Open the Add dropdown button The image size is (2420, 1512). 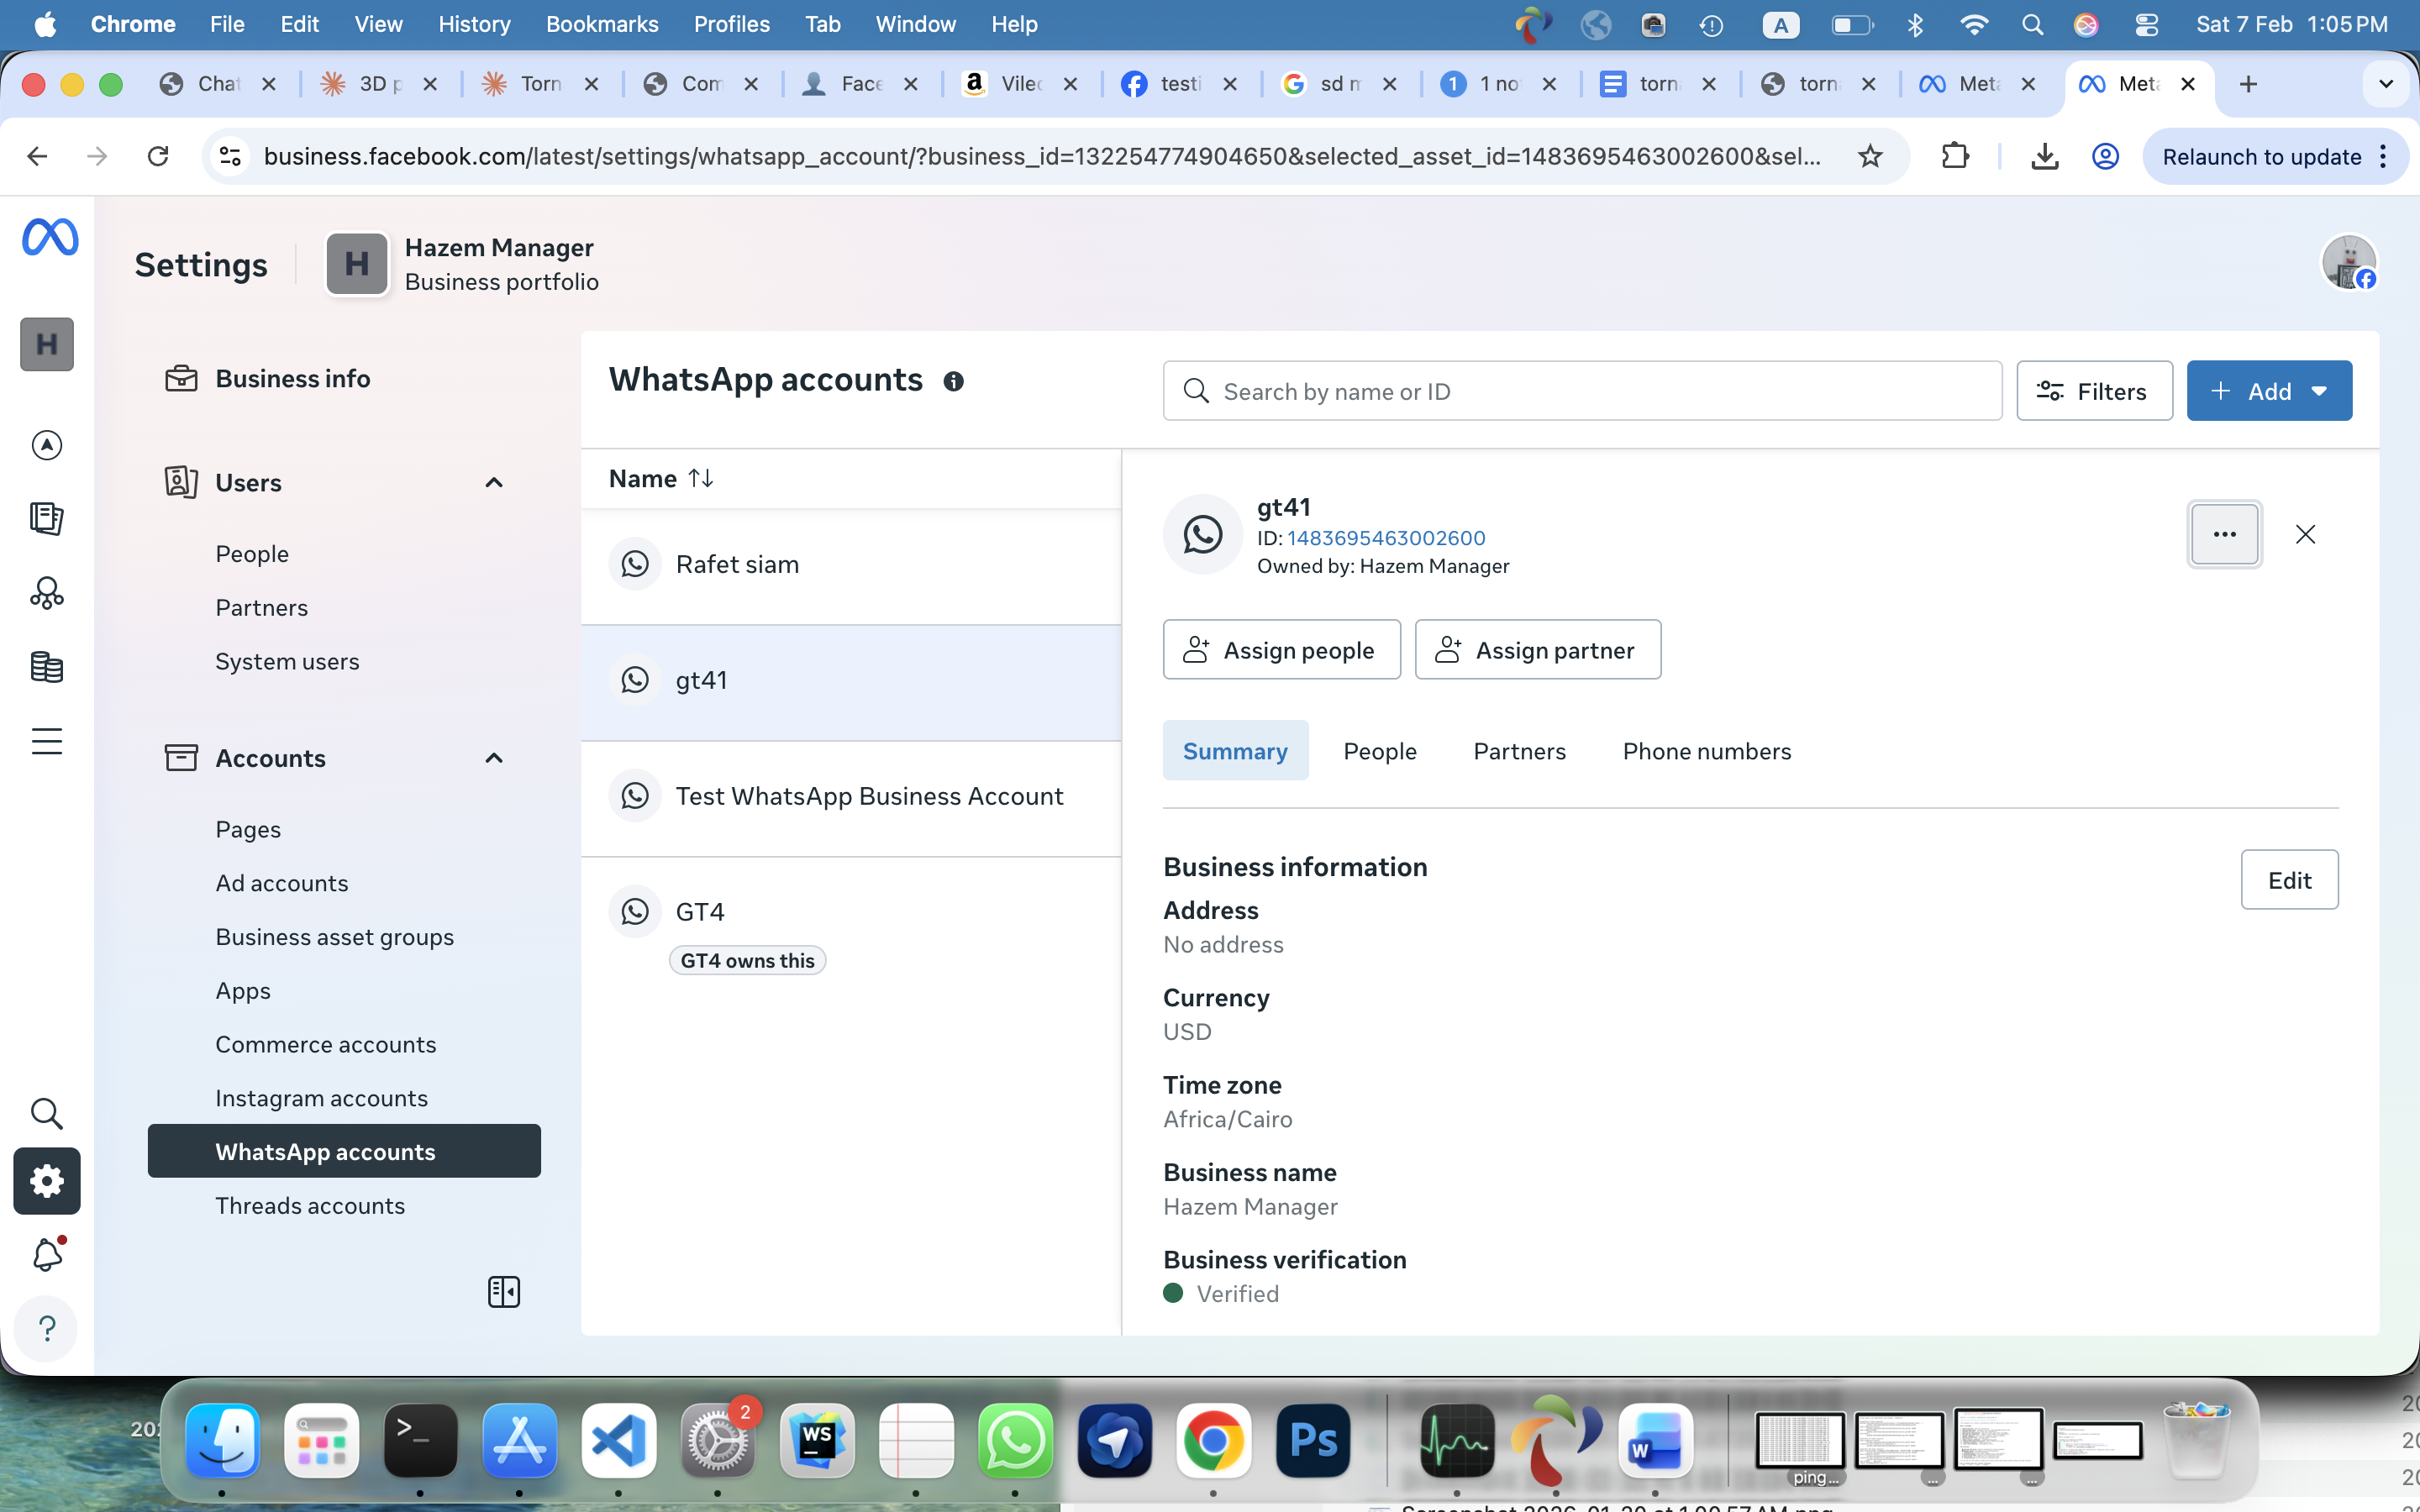tap(2268, 391)
